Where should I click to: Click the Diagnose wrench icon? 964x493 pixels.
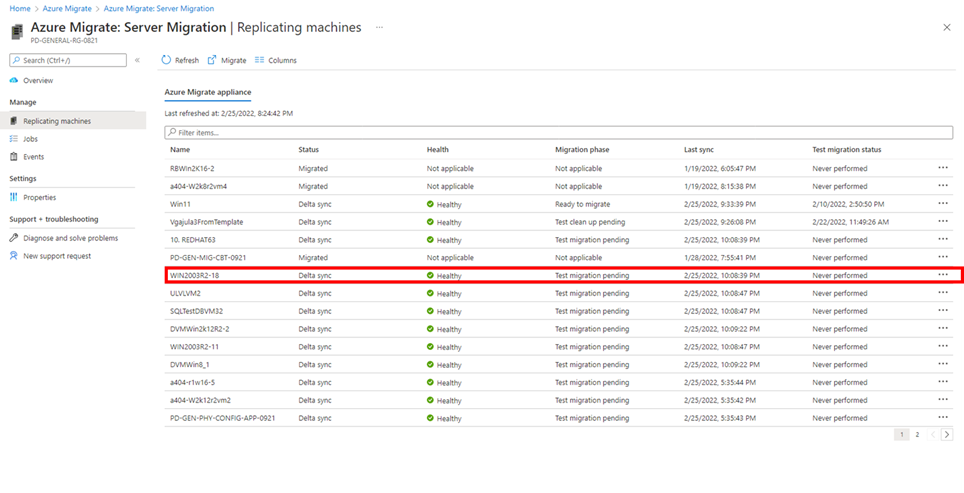point(14,238)
